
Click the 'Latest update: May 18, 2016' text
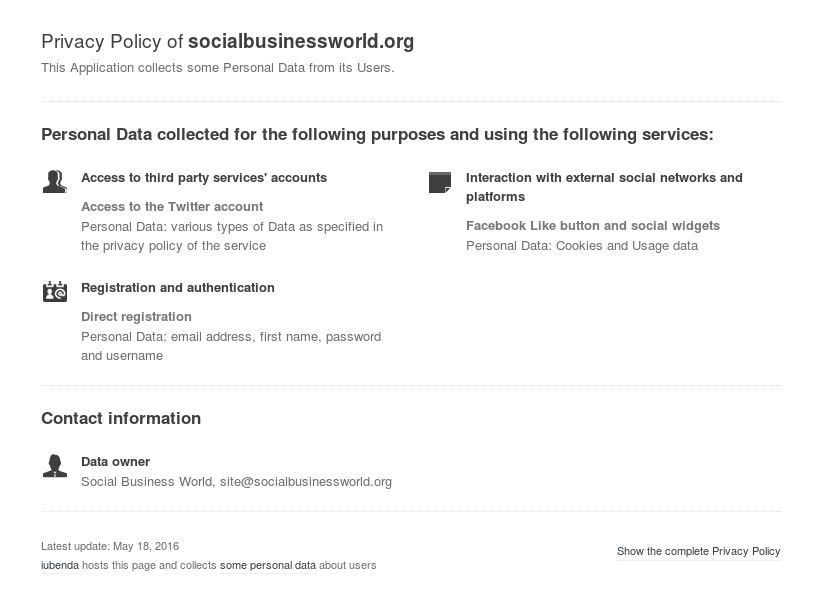[x=110, y=547]
